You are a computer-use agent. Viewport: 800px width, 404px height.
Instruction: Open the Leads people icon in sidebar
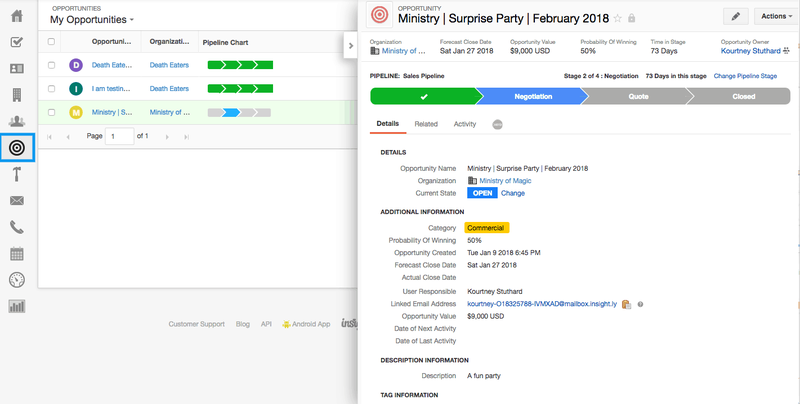pyautogui.click(x=17, y=121)
